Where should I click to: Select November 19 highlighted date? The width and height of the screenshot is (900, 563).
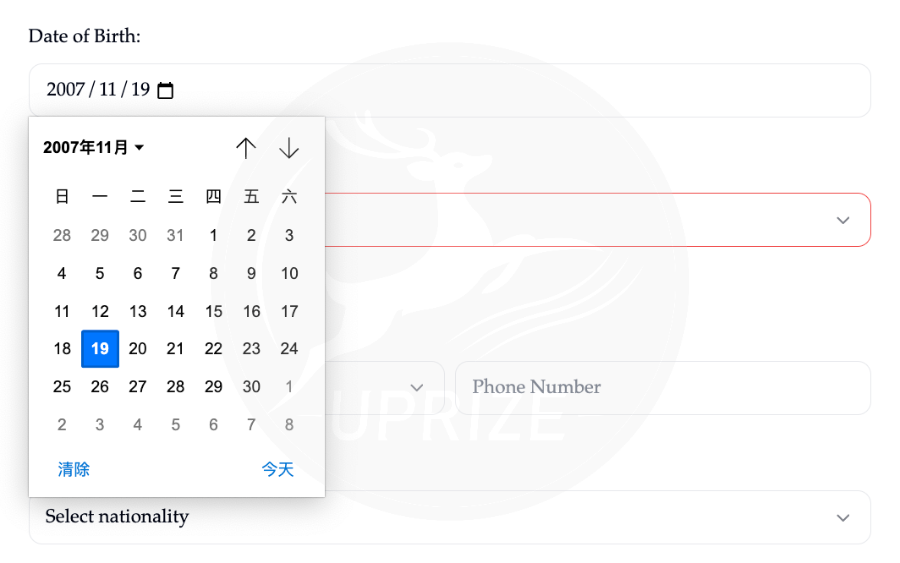pyautogui.click(x=100, y=349)
